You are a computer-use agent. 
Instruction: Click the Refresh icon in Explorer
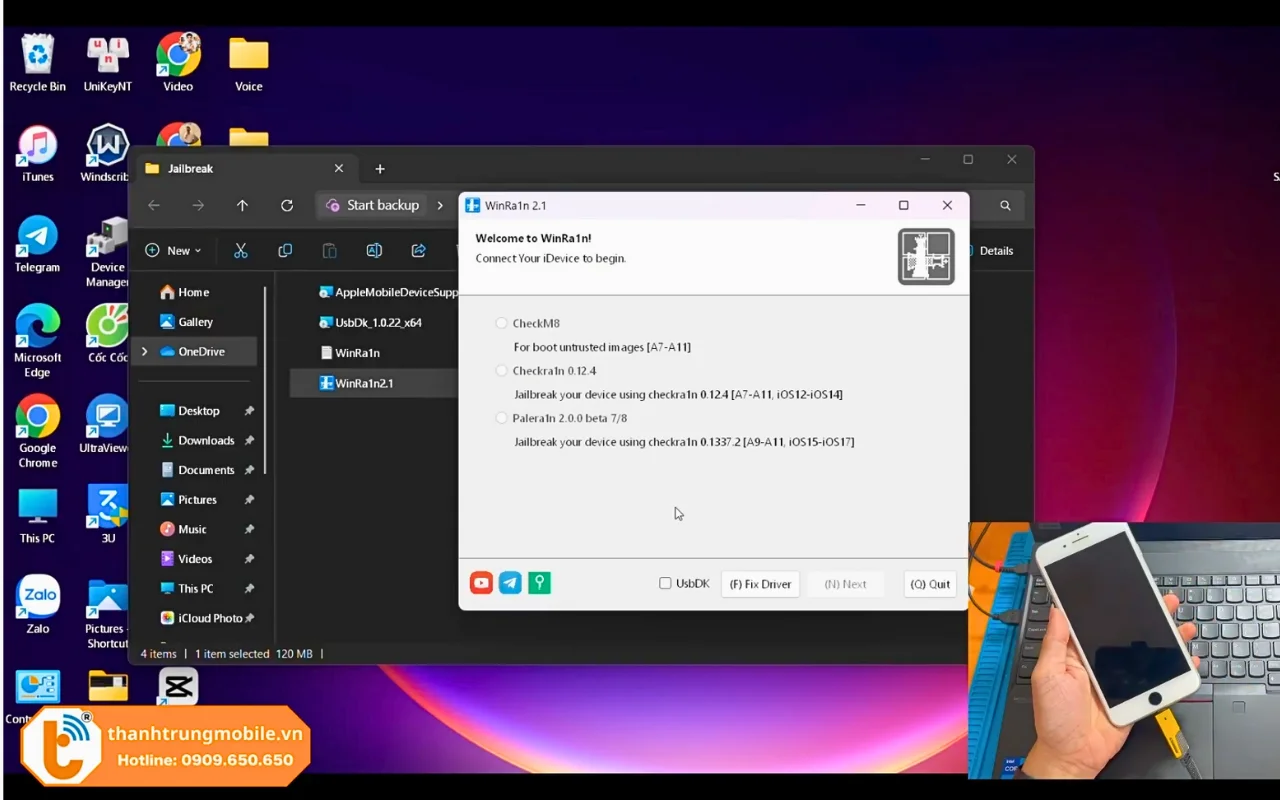click(x=287, y=205)
